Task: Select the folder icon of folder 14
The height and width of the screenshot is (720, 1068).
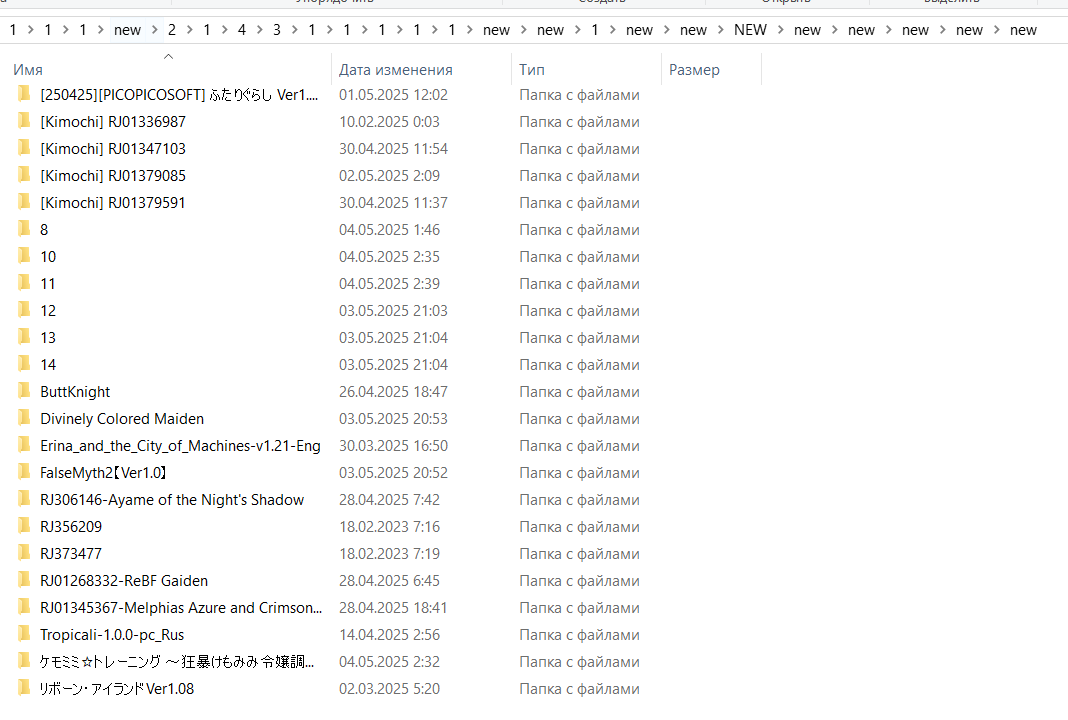Action: click(24, 364)
